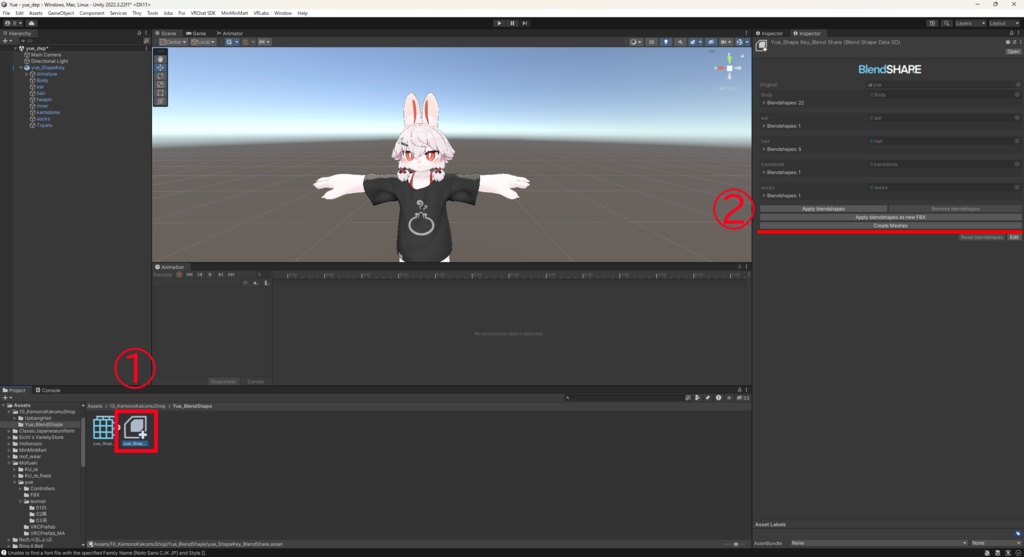Viewport: 1024px width, 557px height.
Task: Toggle scene lighting bulb
Action: tap(665, 42)
